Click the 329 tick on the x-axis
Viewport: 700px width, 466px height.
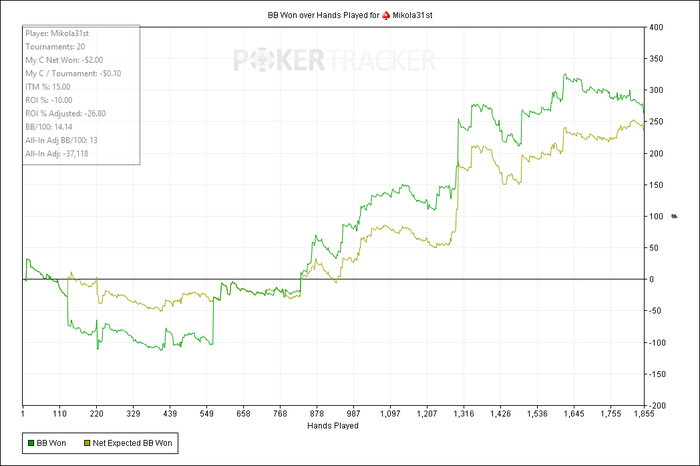pos(133,414)
